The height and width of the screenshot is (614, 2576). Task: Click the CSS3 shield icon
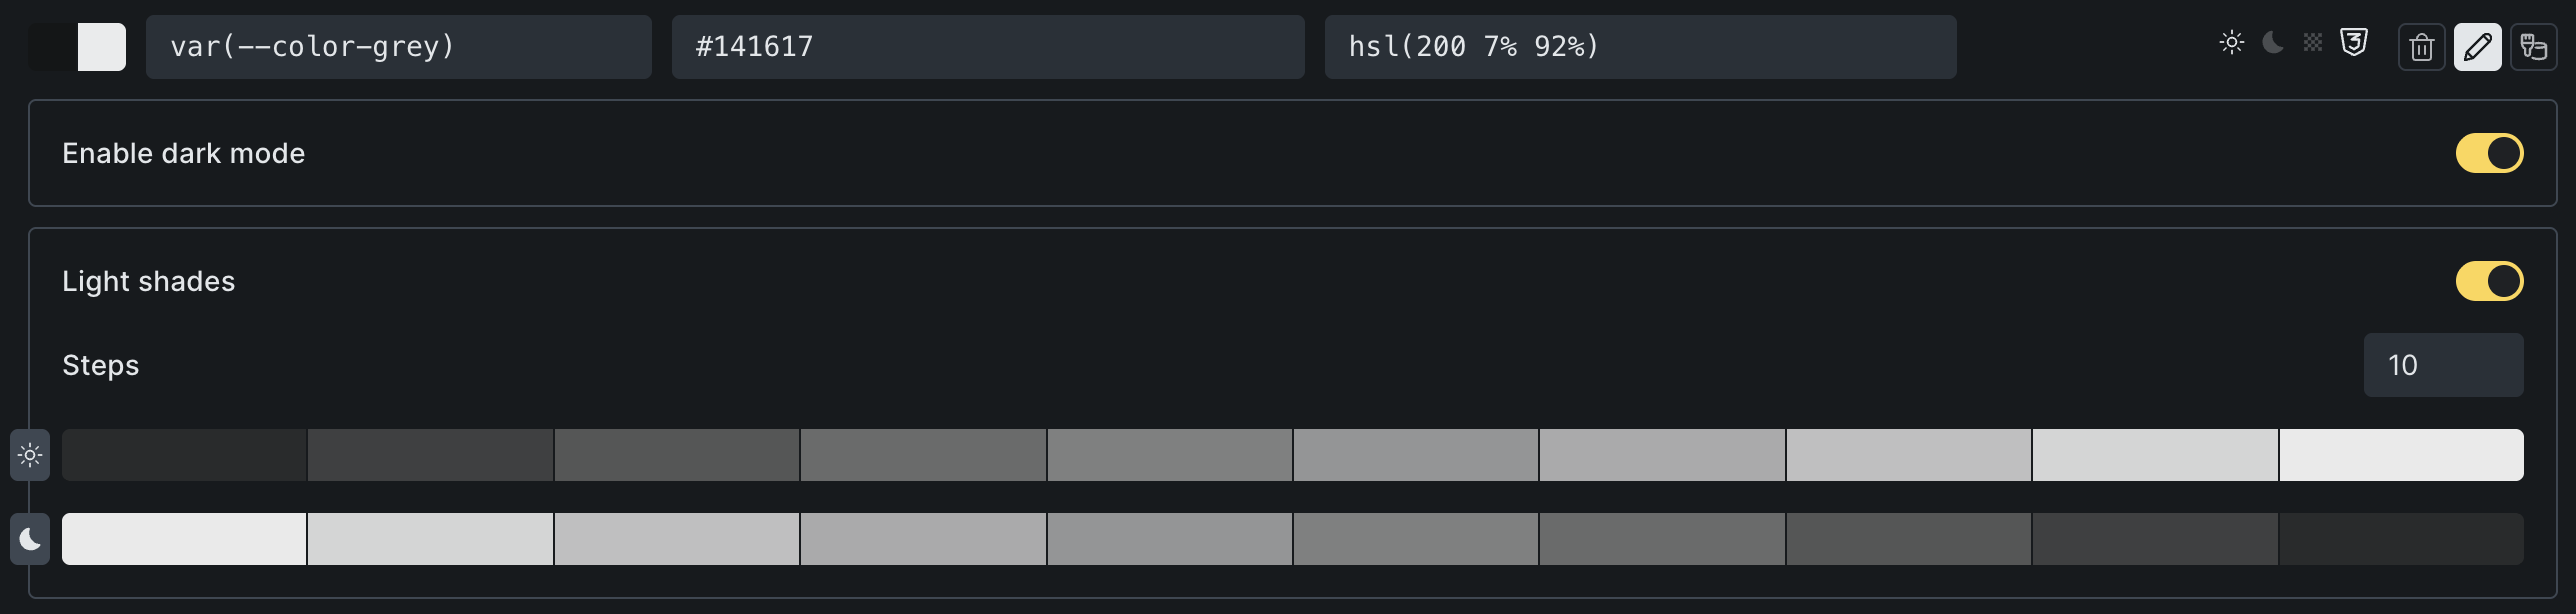coord(2354,43)
